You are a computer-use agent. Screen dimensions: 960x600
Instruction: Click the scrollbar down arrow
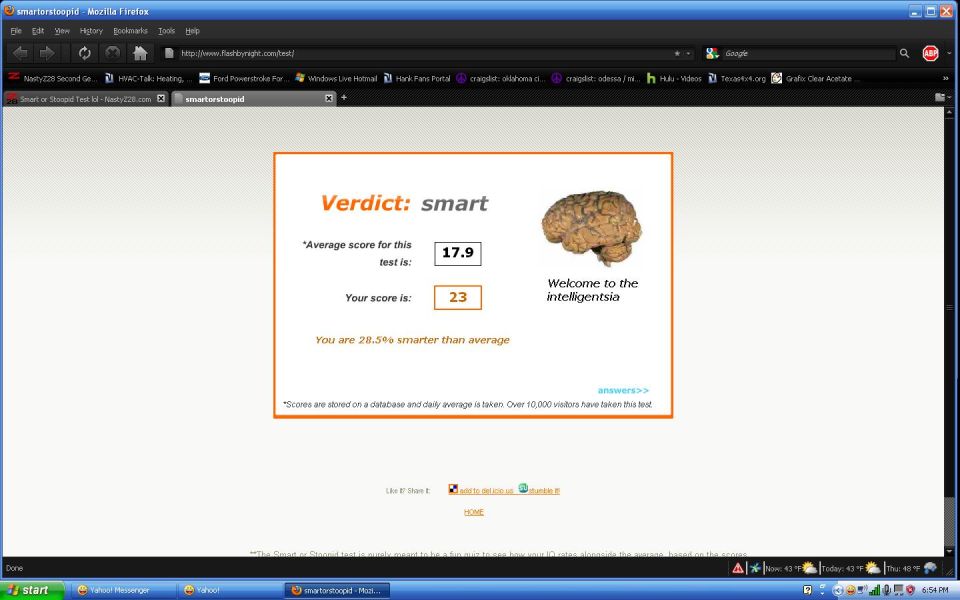tap(950, 552)
